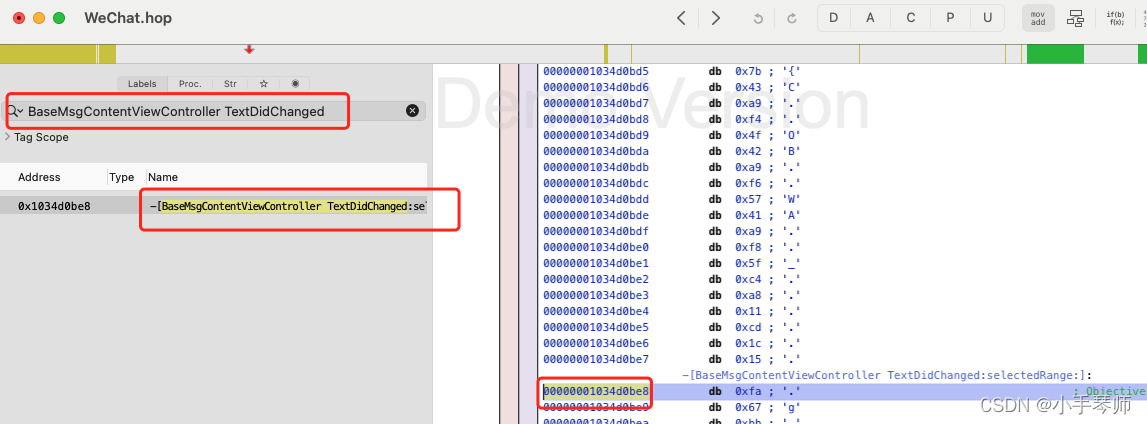Image resolution: width=1147 pixels, height=424 pixels.
Task: Select line db 0x15 at 00000001034d0be7
Action: [754, 359]
